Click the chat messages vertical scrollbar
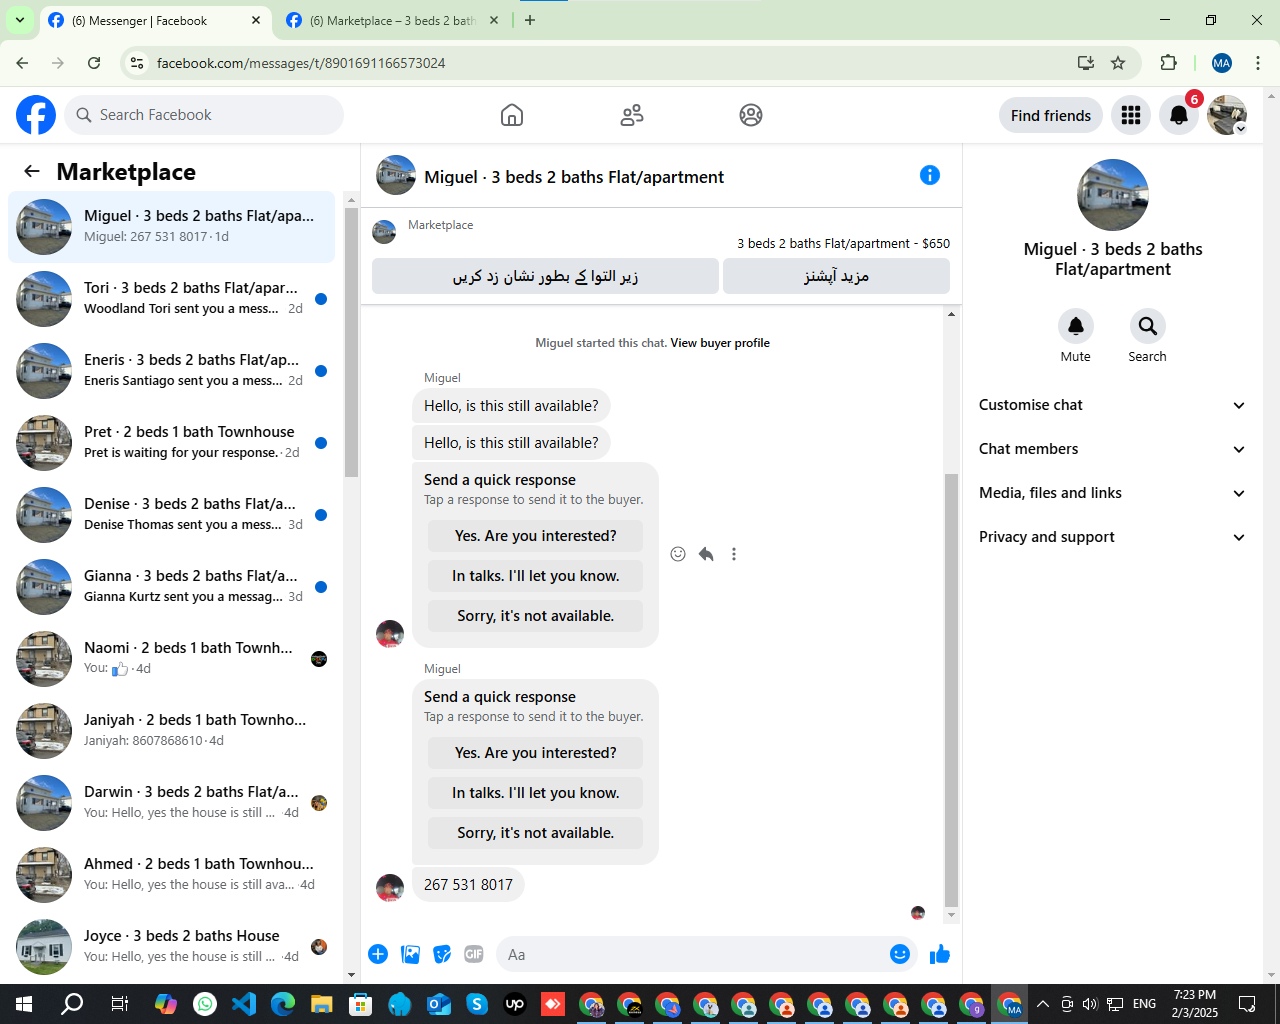 [x=951, y=690]
